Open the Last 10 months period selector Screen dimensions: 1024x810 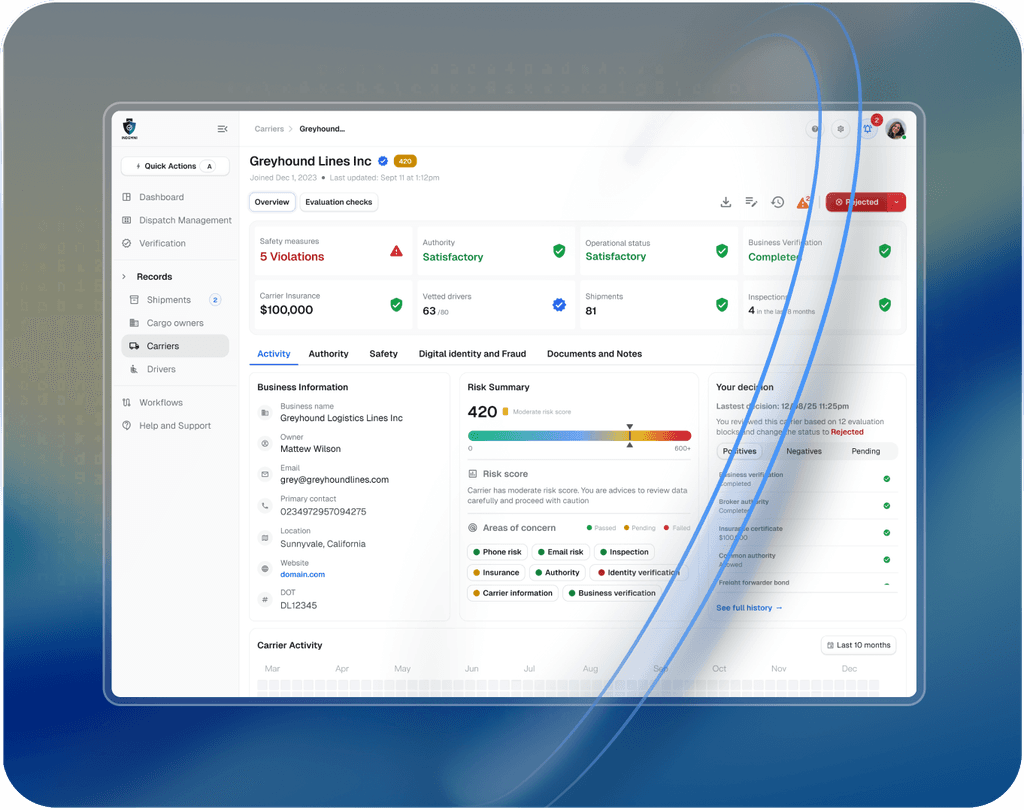point(857,645)
